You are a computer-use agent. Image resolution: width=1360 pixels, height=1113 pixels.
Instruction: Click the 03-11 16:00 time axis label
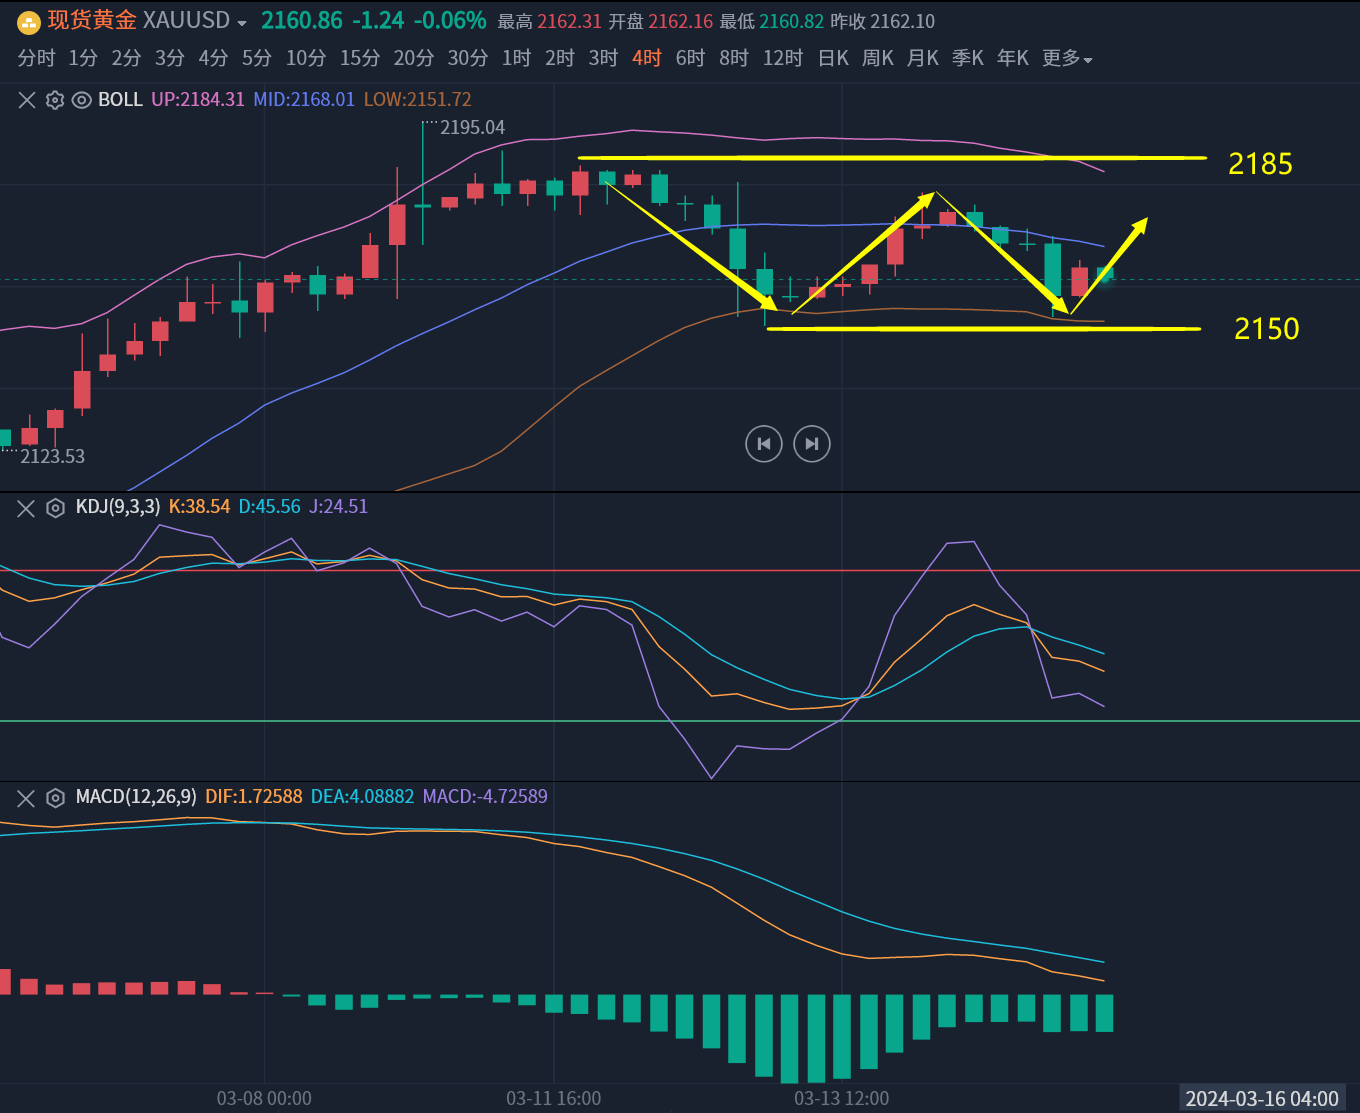pyautogui.click(x=554, y=1099)
